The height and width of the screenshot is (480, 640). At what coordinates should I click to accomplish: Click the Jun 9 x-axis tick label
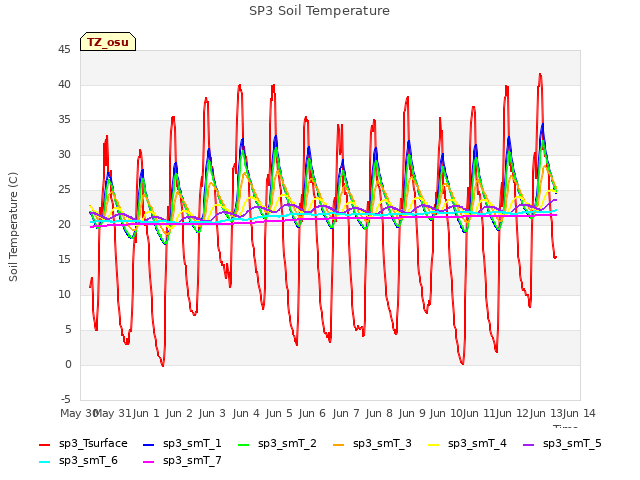412,413
